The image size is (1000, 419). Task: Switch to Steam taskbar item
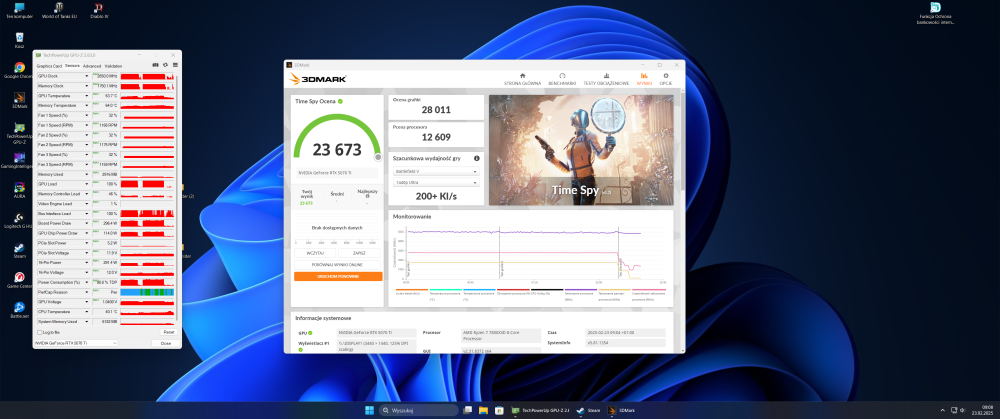pyautogui.click(x=589, y=410)
